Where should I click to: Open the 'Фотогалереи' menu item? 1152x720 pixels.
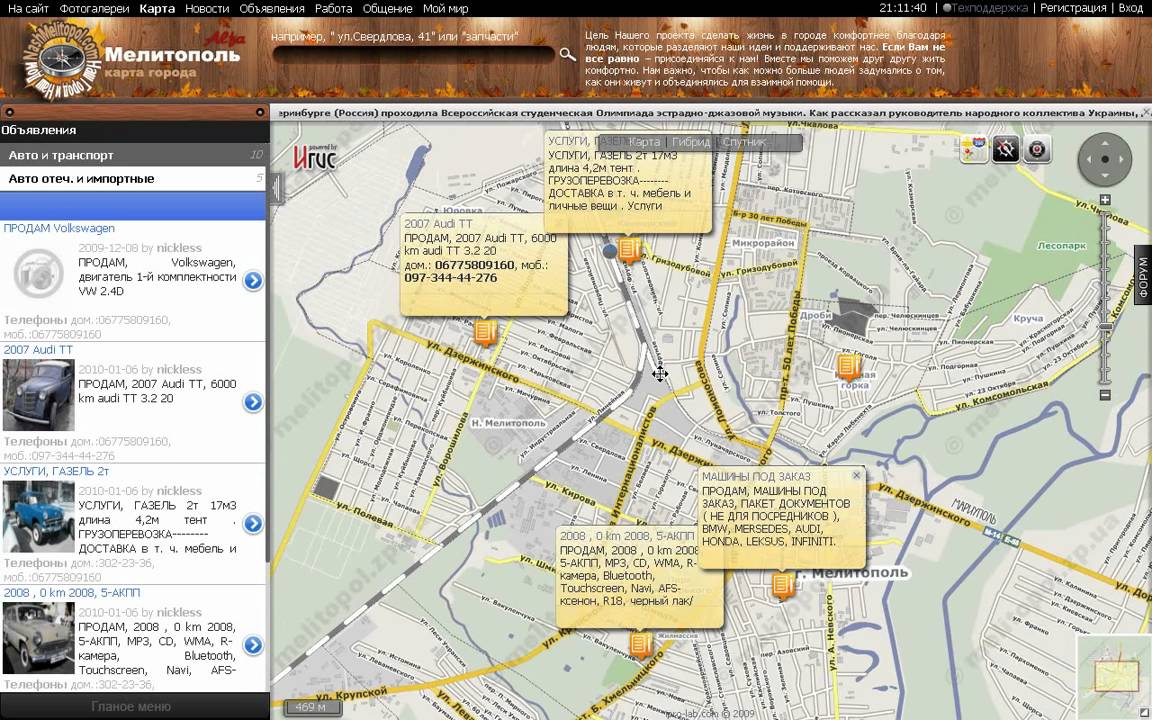(x=94, y=9)
